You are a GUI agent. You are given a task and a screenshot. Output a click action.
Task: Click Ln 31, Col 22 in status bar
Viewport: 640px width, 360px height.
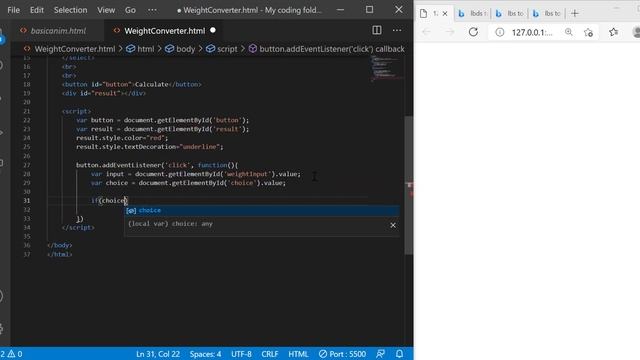click(x=158, y=354)
